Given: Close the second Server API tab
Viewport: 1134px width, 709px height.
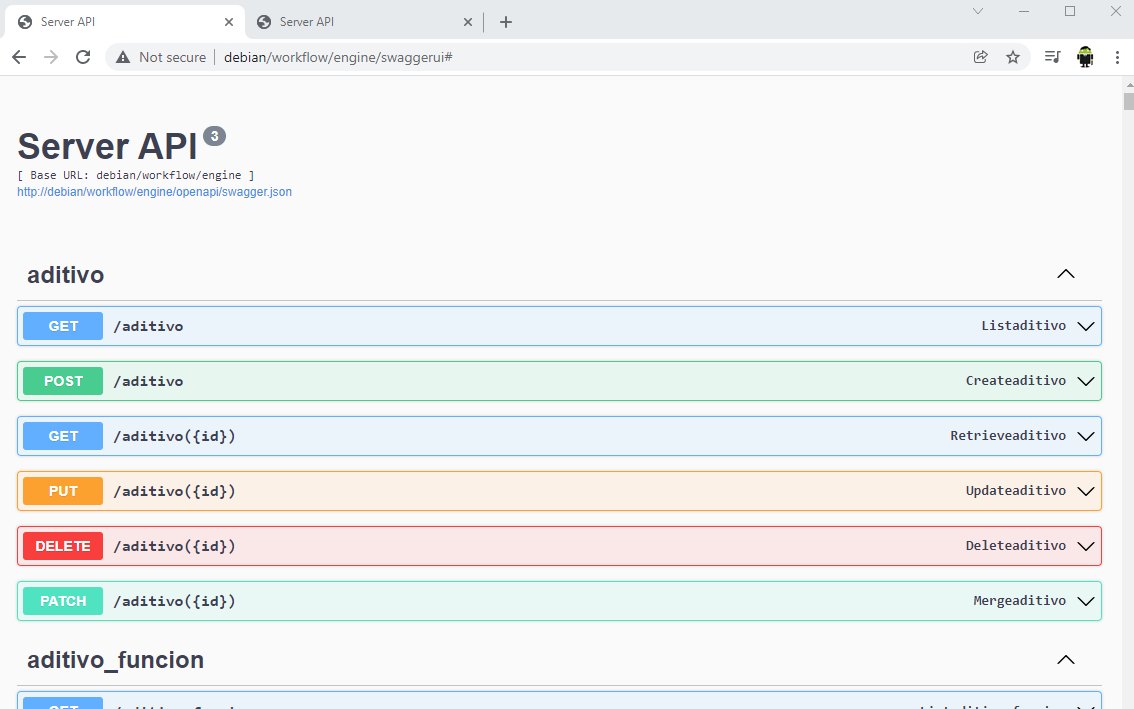Looking at the screenshot, I should pyautogui.click(x=468, y=22).
